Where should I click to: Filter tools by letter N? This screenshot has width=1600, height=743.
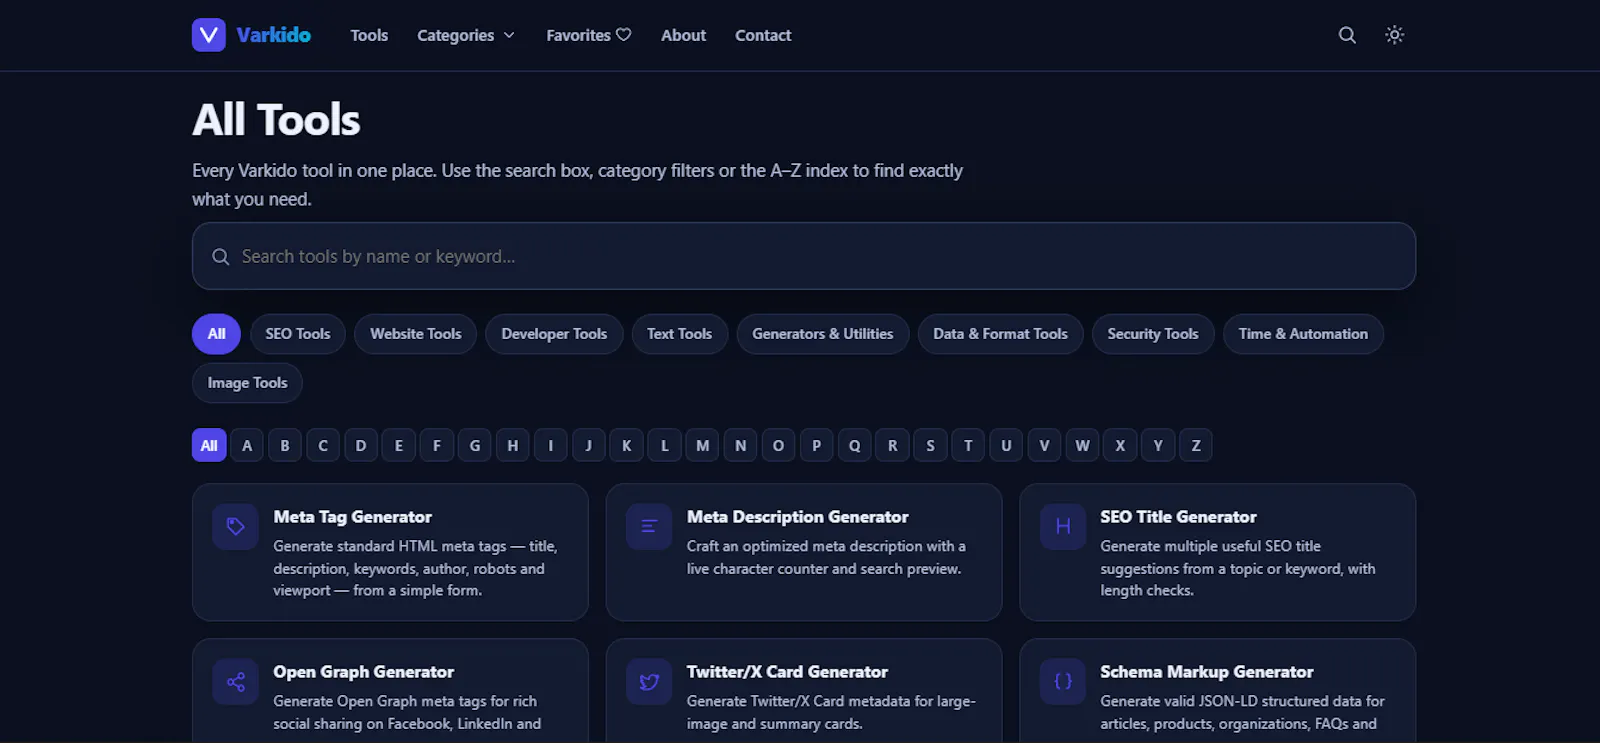[x=741, y=445]
